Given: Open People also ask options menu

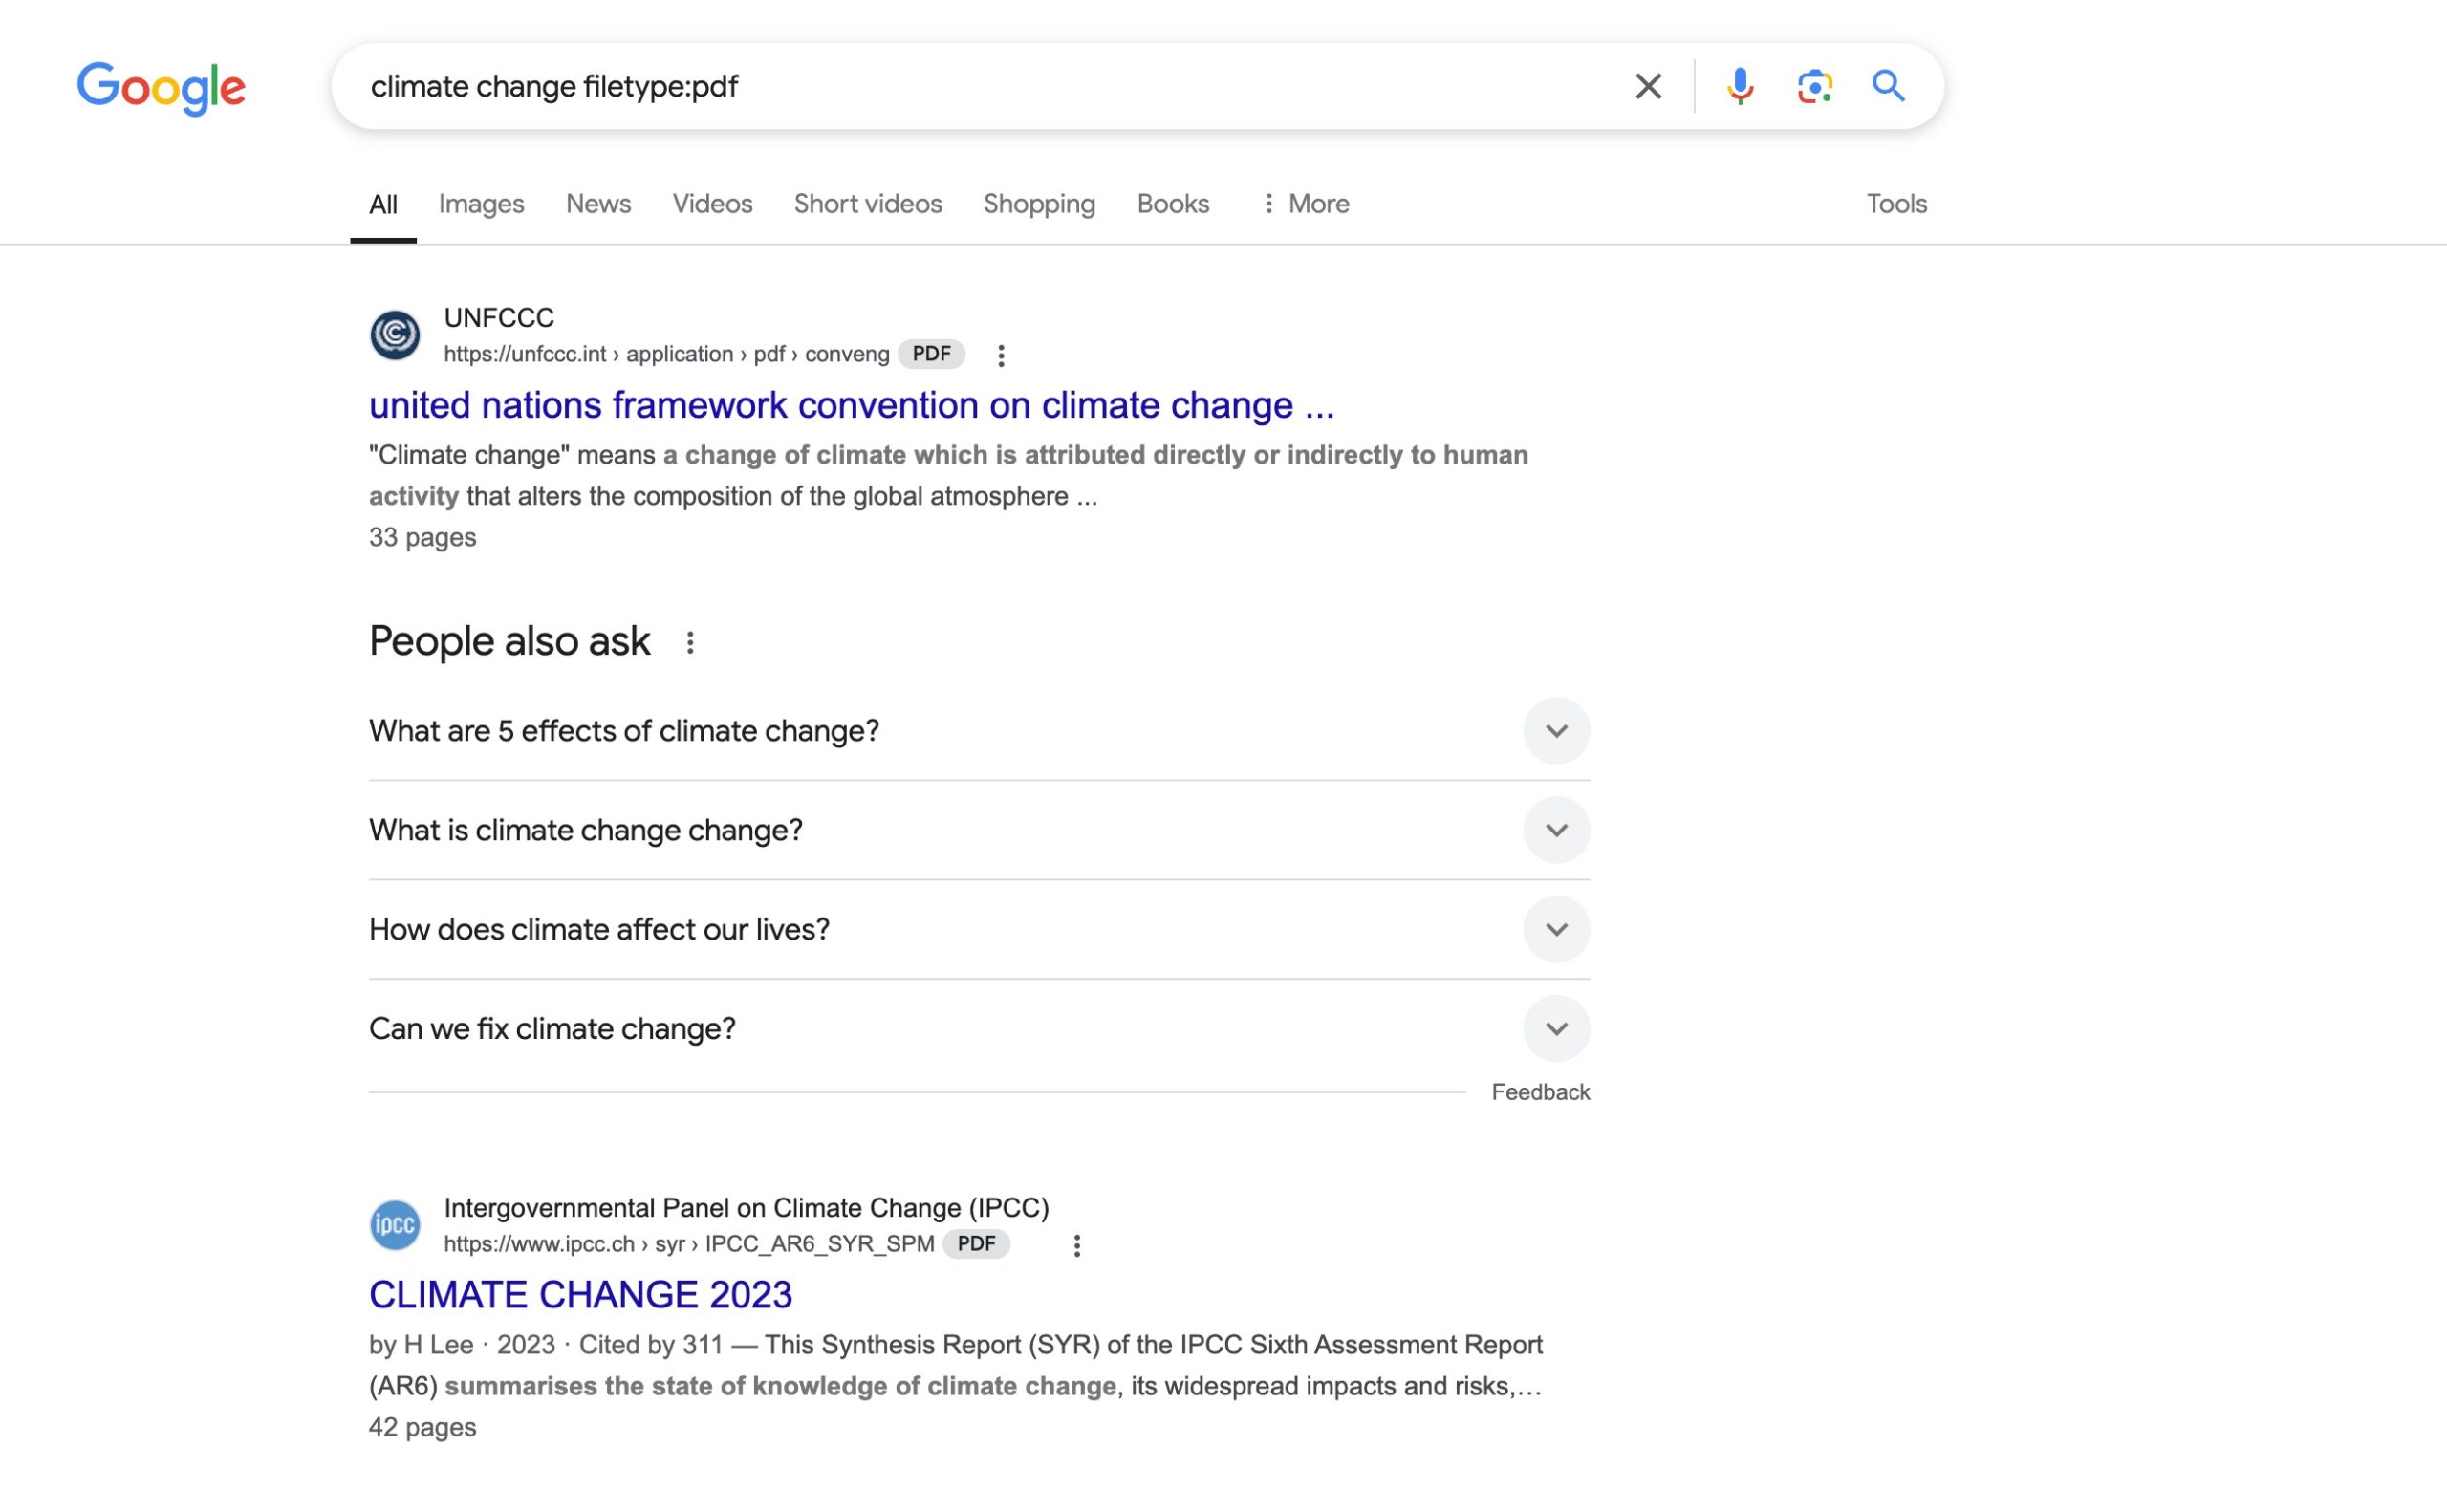Looking at the screenshot, I should click(689, 642).
